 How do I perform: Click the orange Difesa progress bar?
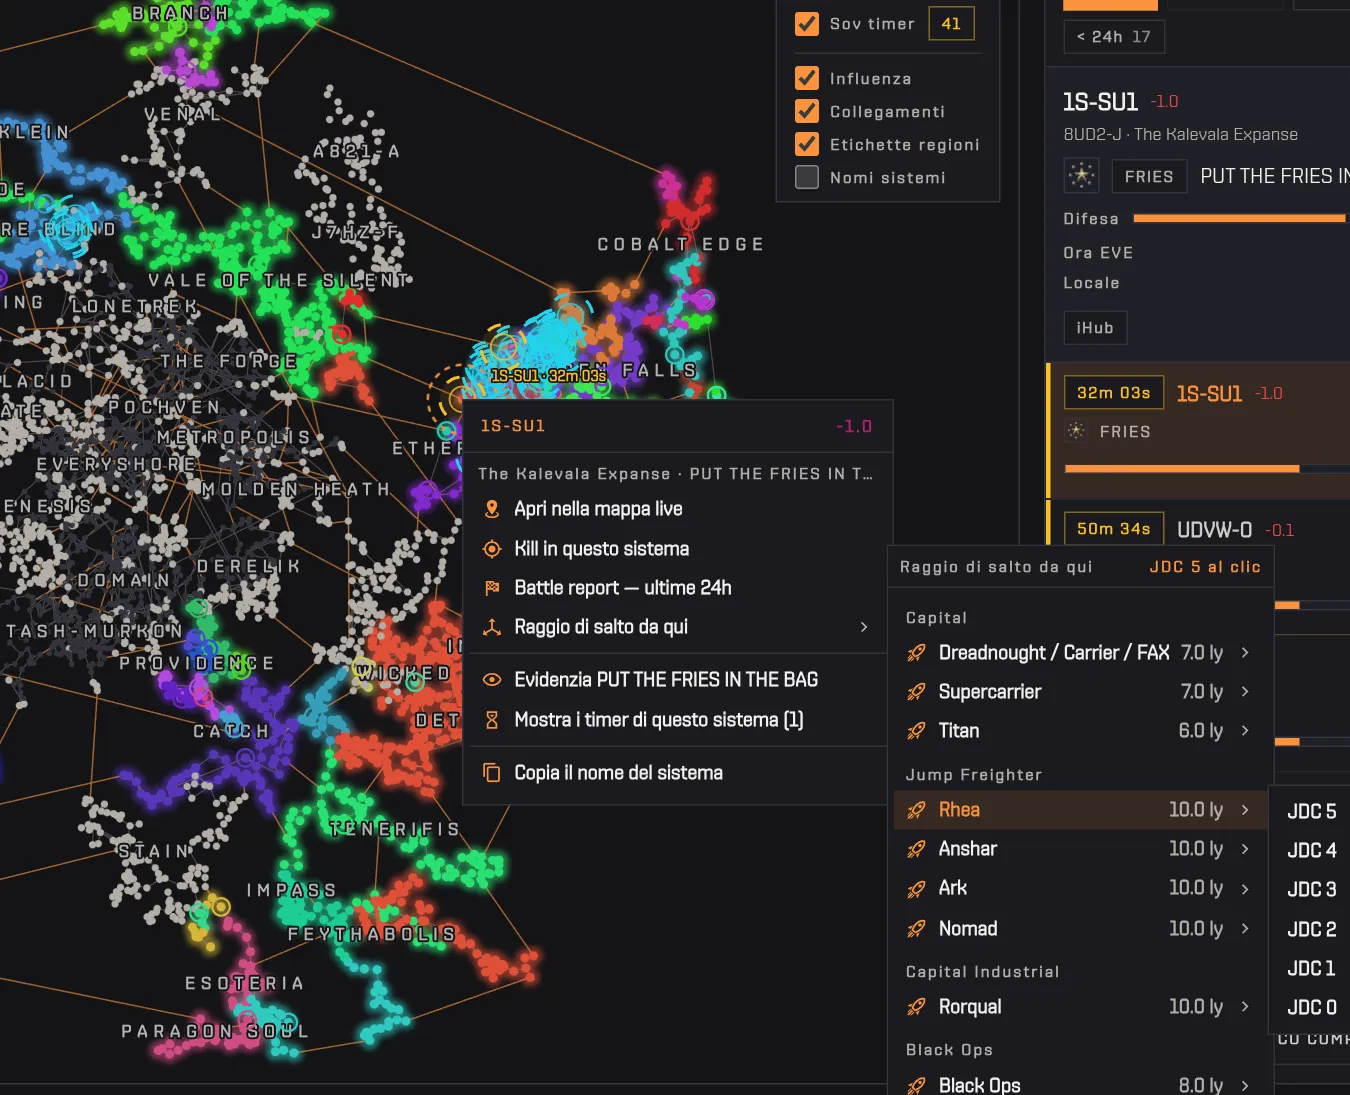pyautogui.click(x=1241, y=218)
